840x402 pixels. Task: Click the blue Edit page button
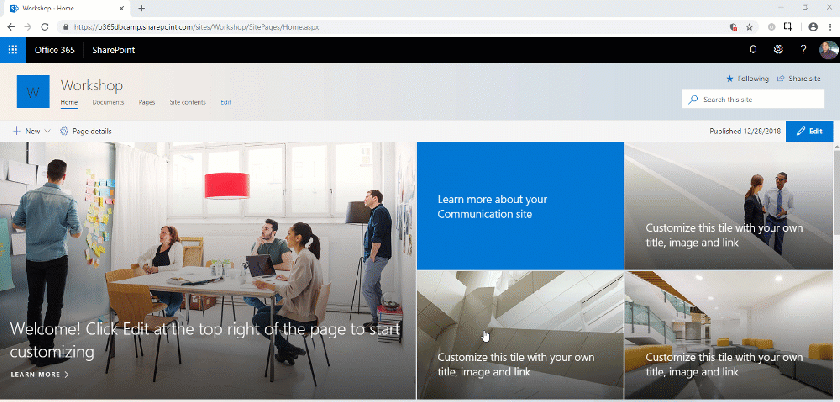809,131
